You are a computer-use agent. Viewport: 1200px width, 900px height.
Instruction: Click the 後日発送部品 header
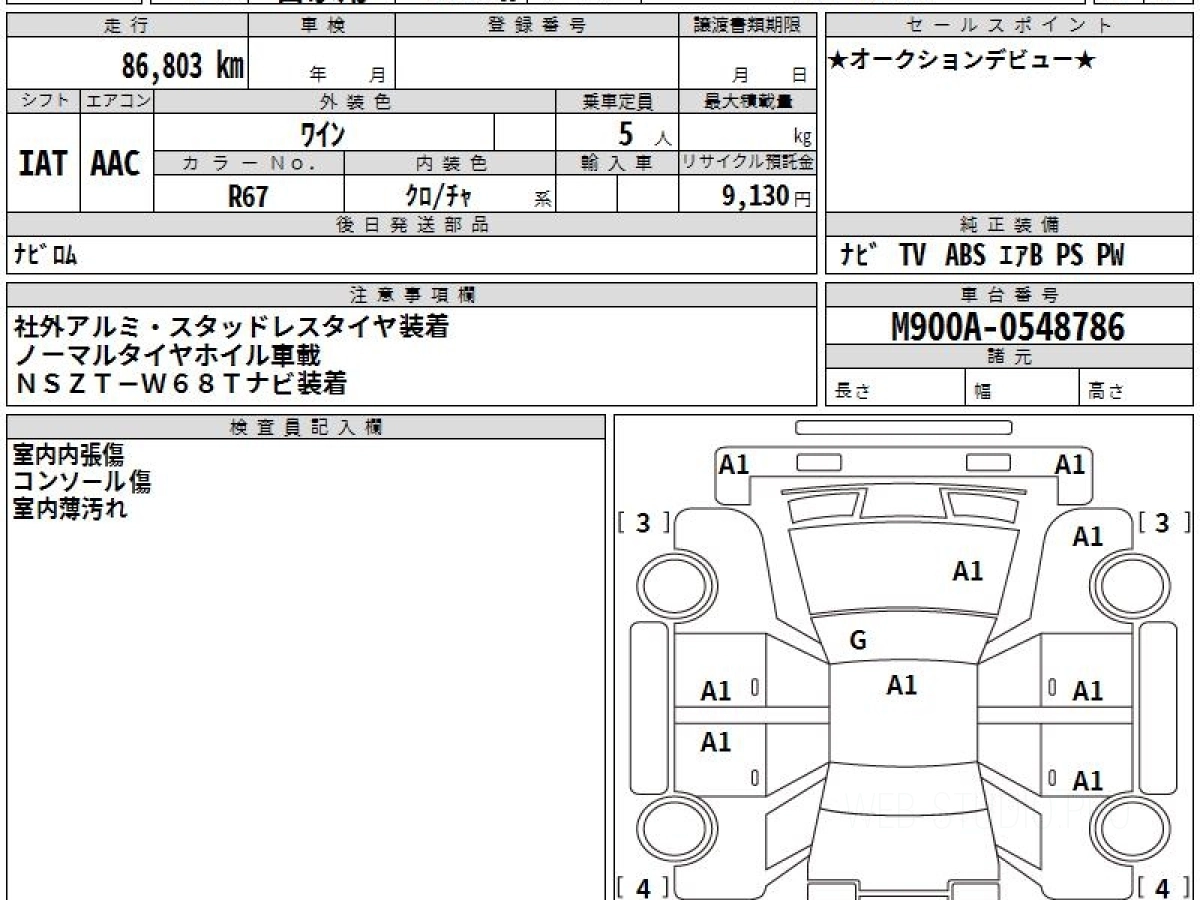pos(412,225)
